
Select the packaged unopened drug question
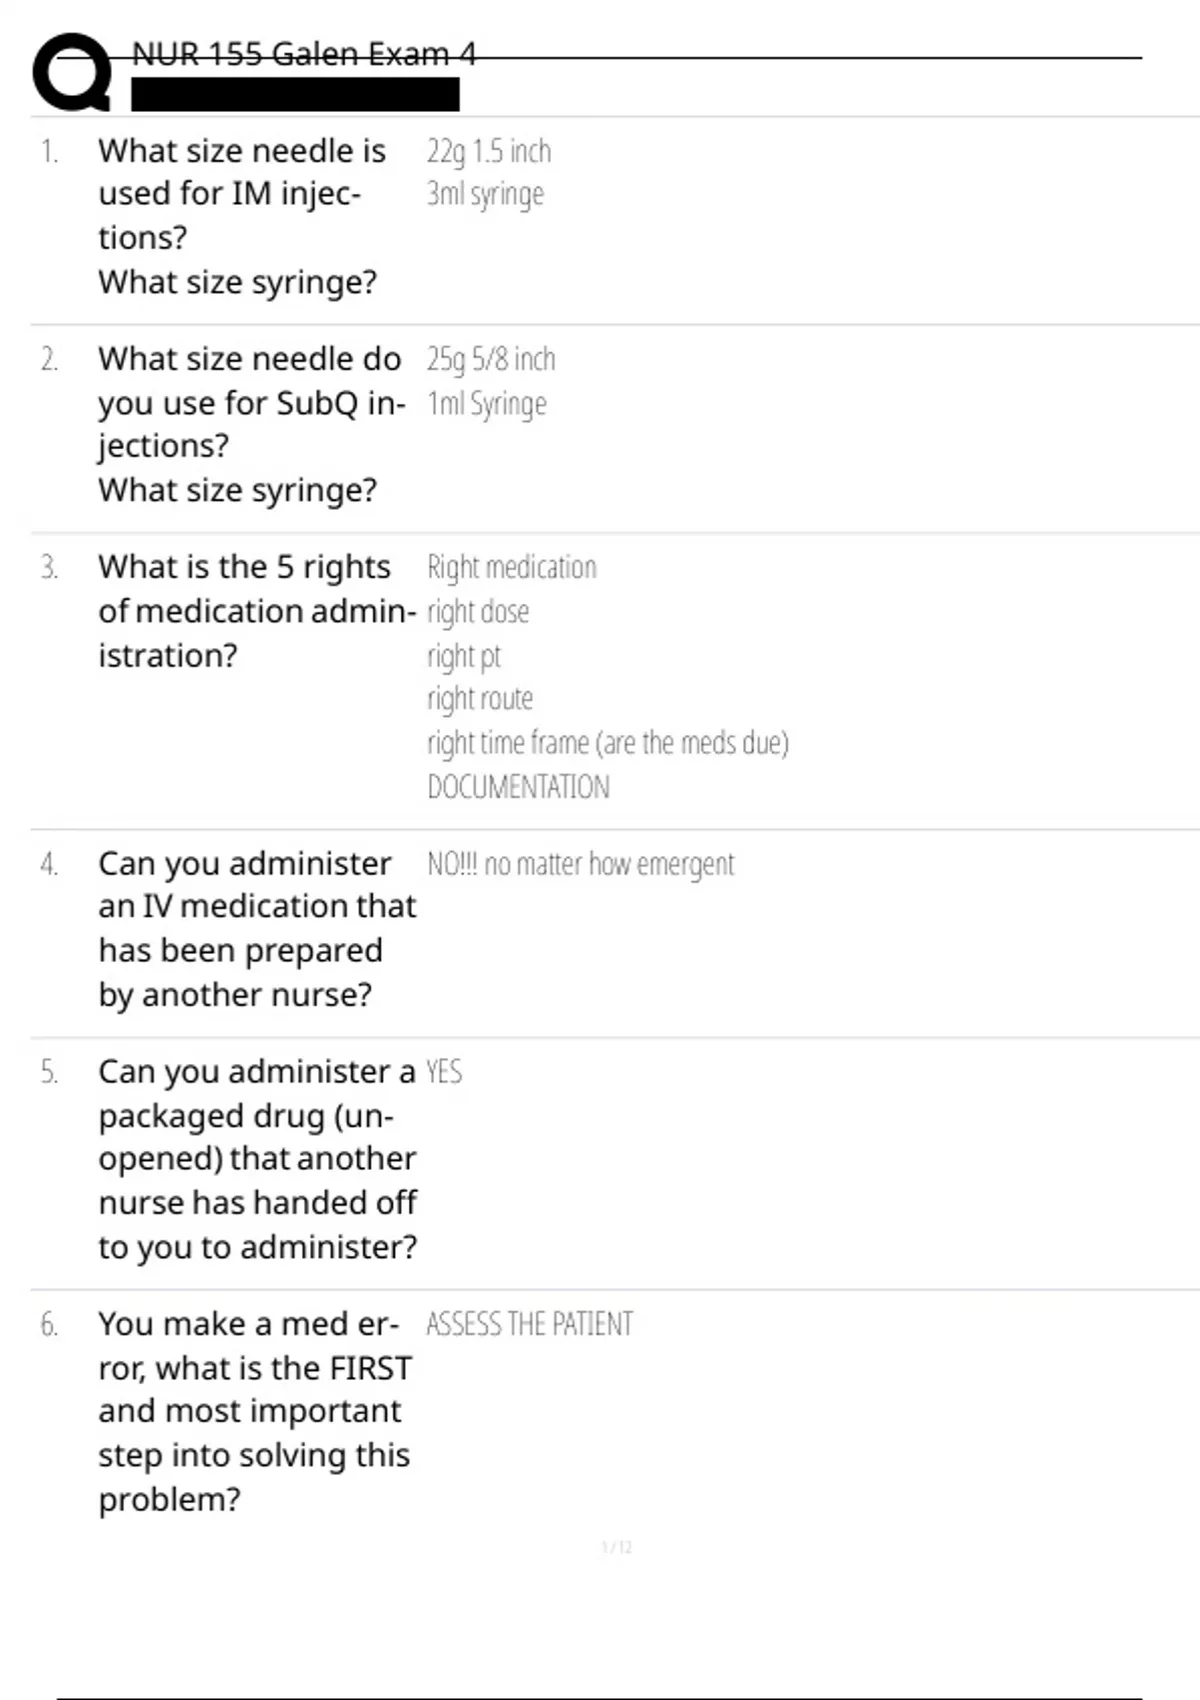[x=257, y=1158]
